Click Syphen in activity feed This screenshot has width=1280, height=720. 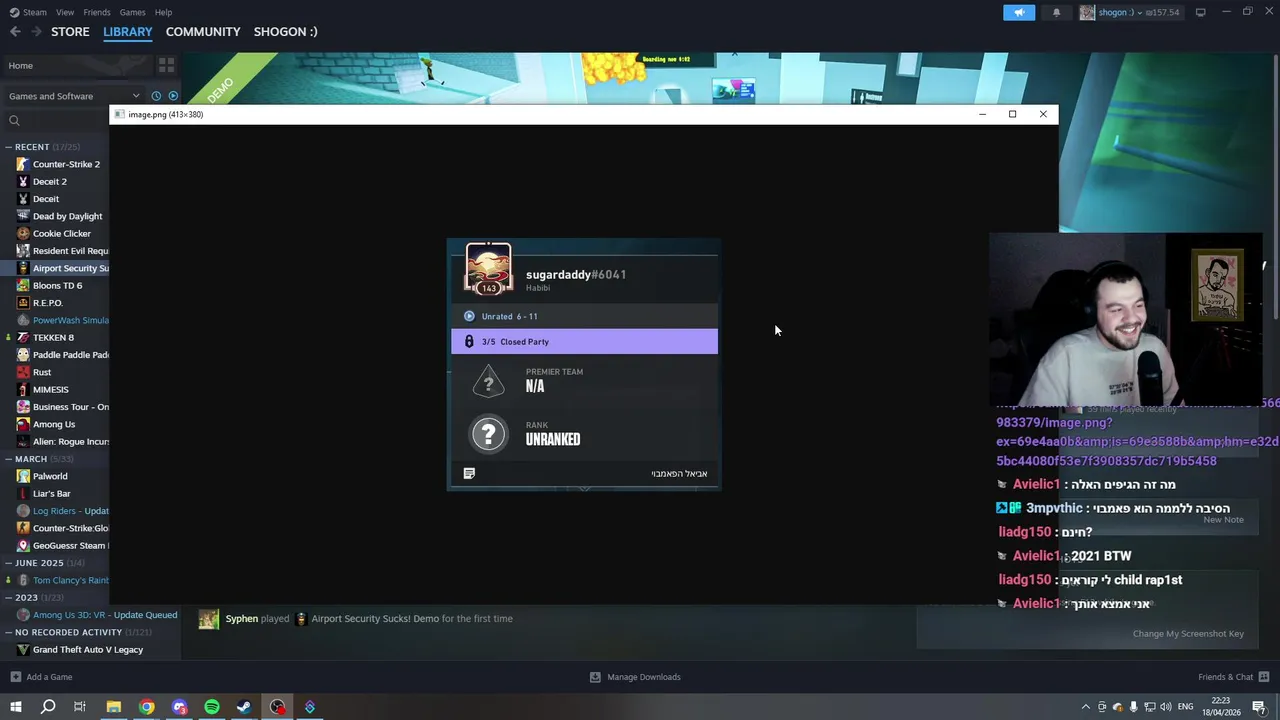pyautogui.click(x=241, y=618)
